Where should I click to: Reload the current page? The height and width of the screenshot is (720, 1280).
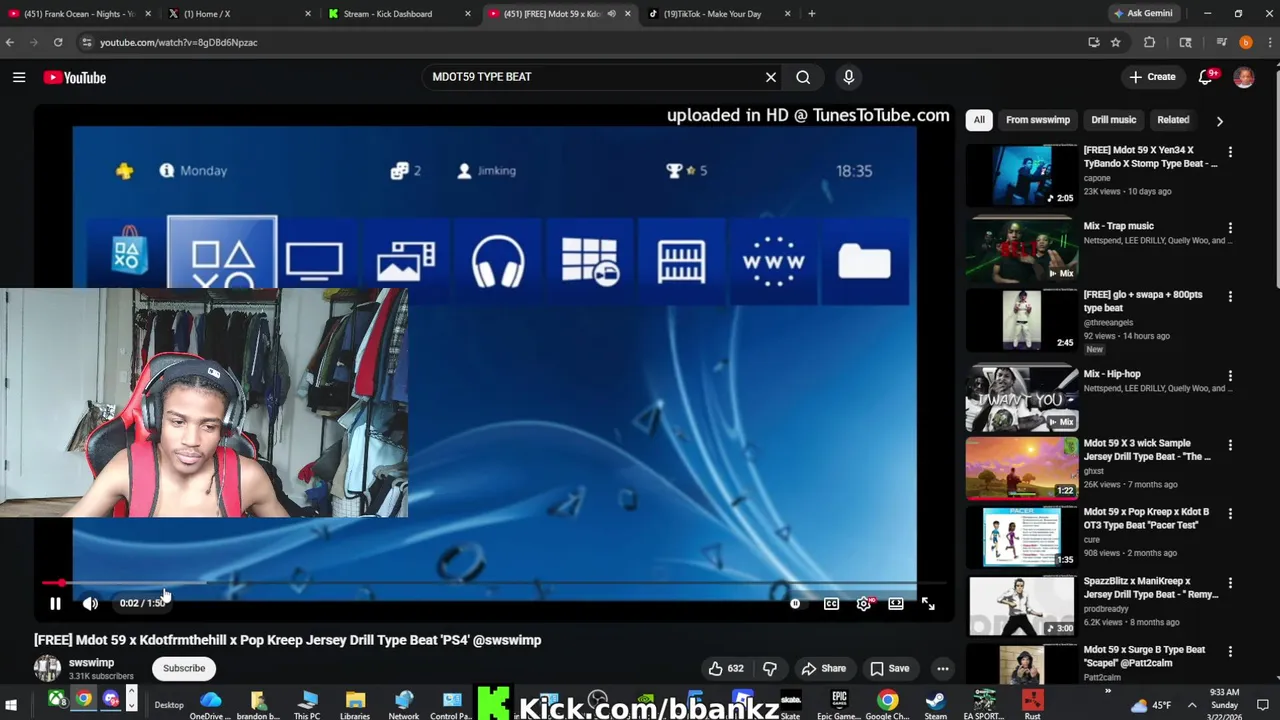pyautogui.click(x=58, y=42)
